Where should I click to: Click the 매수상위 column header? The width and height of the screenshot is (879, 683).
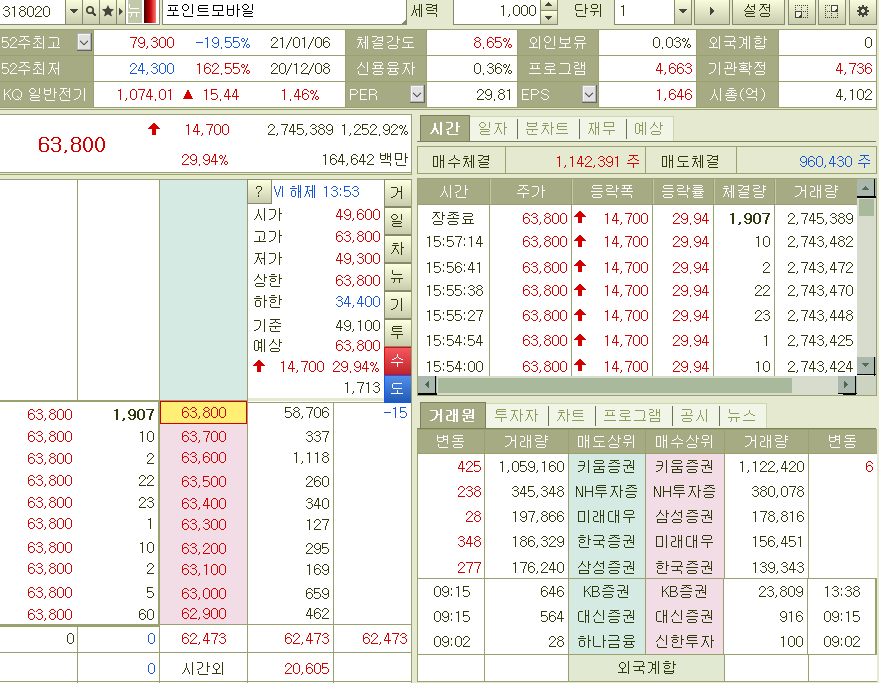pyautogui.click(x=684, y=442)
